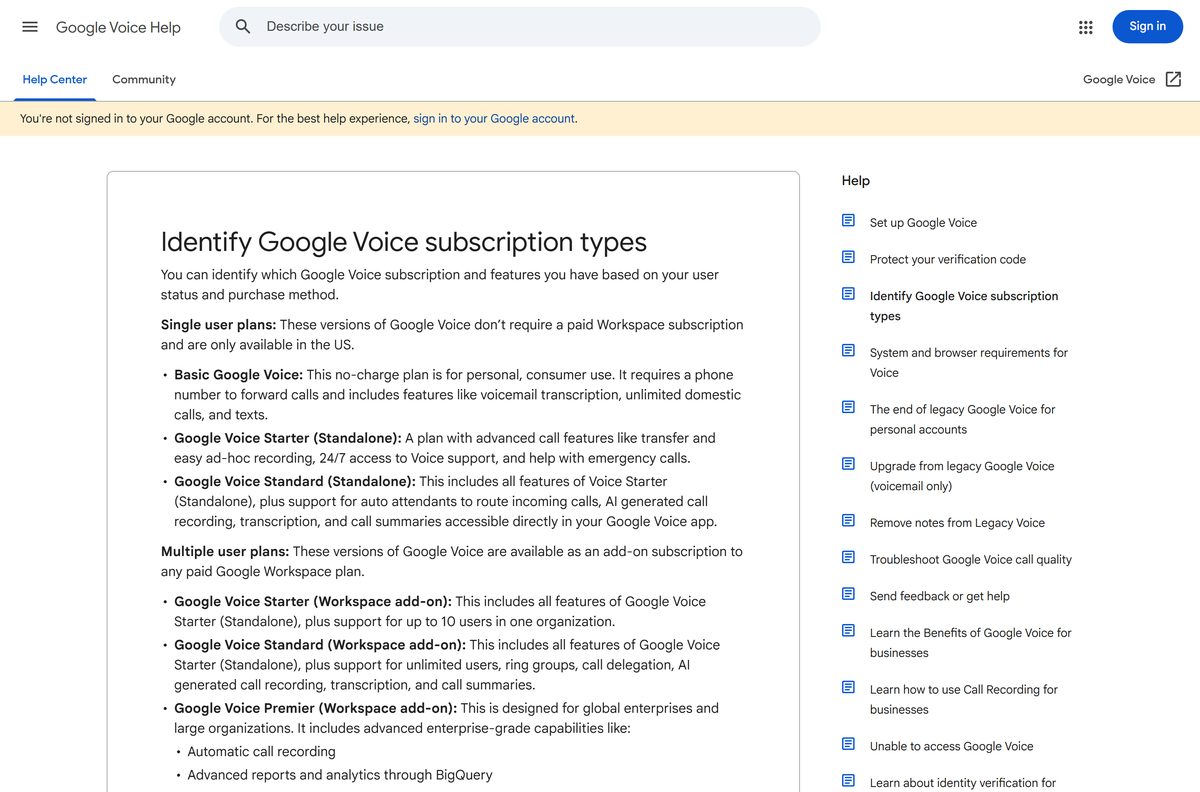This screenshot has height=792, width=1200.
Task: Open Identify Google Voice subscription types sidebar link
Action: [964, 306]
